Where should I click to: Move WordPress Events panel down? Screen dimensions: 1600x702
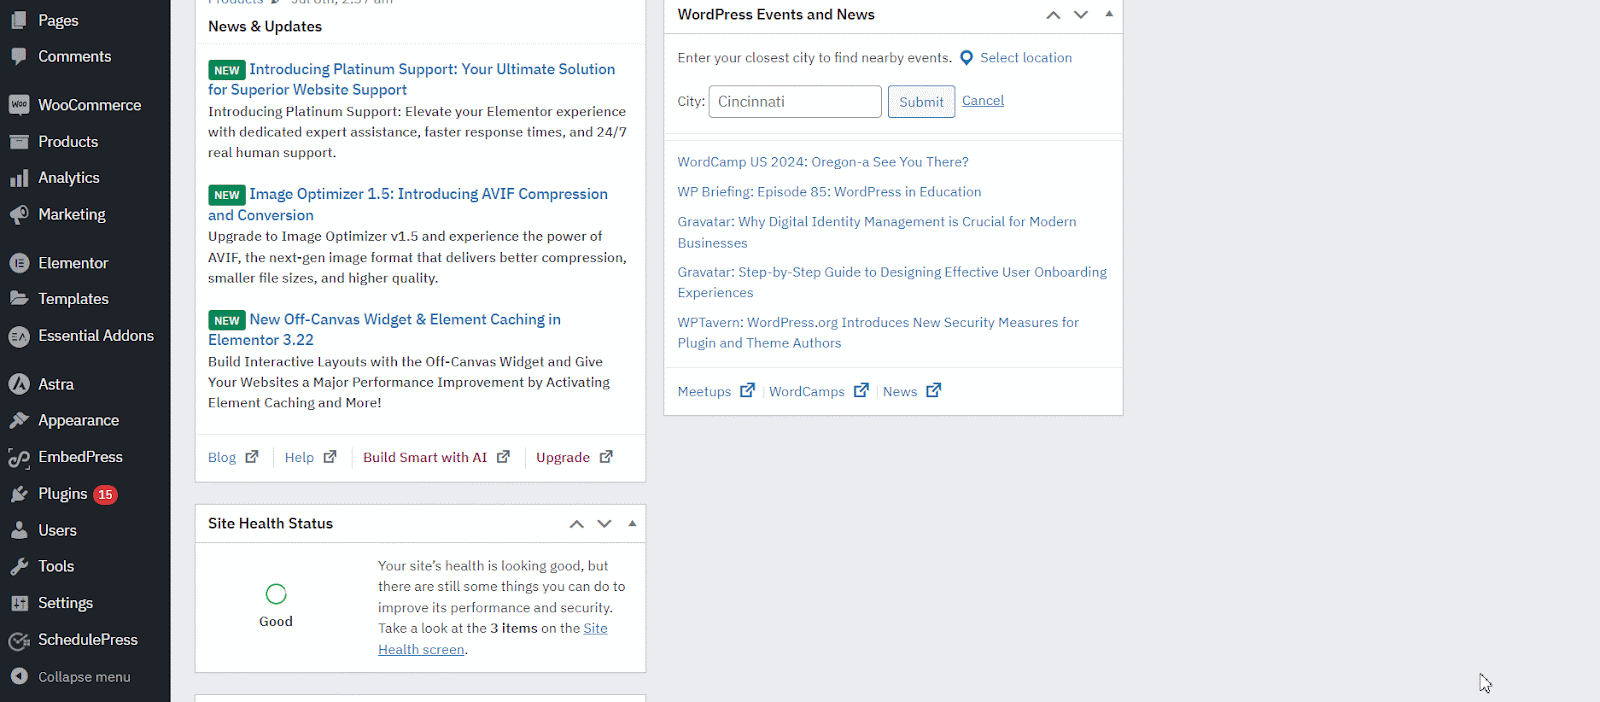click(1081, 15)
